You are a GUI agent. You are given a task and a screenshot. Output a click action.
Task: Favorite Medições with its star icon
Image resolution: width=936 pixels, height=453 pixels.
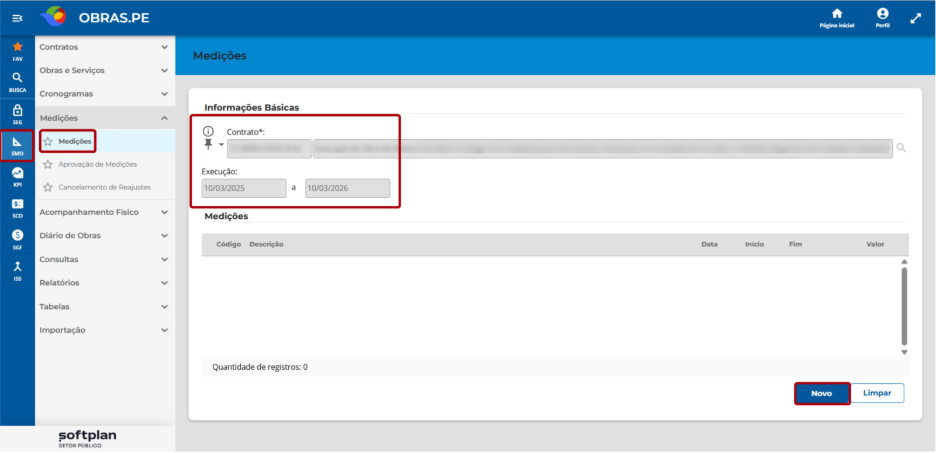[48, 141]
